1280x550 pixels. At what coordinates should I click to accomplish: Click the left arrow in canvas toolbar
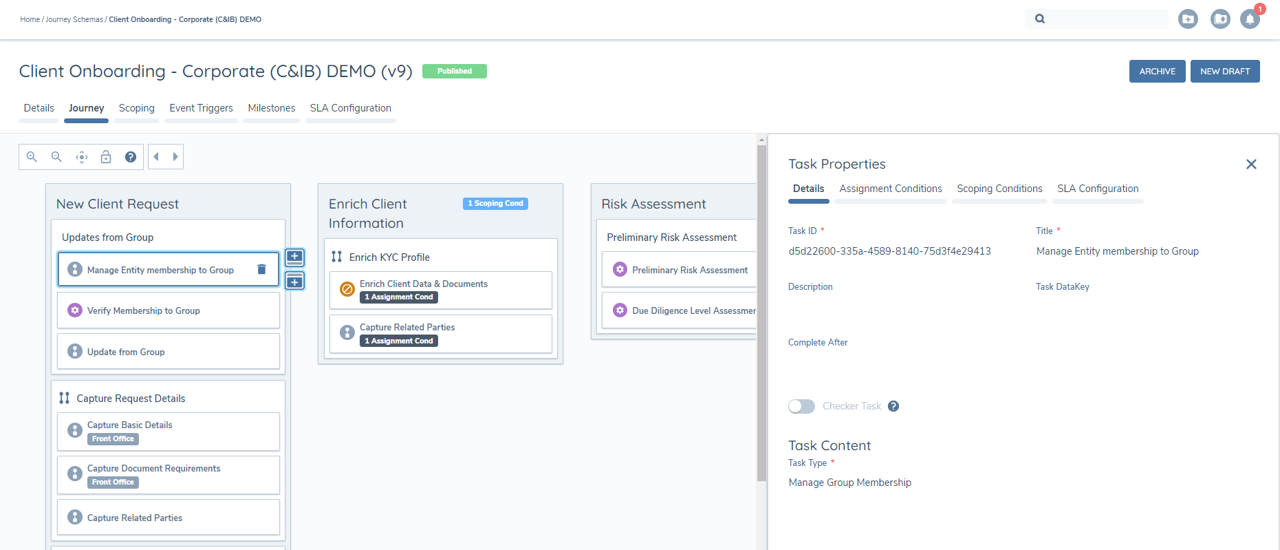click(x=156, y=157)
